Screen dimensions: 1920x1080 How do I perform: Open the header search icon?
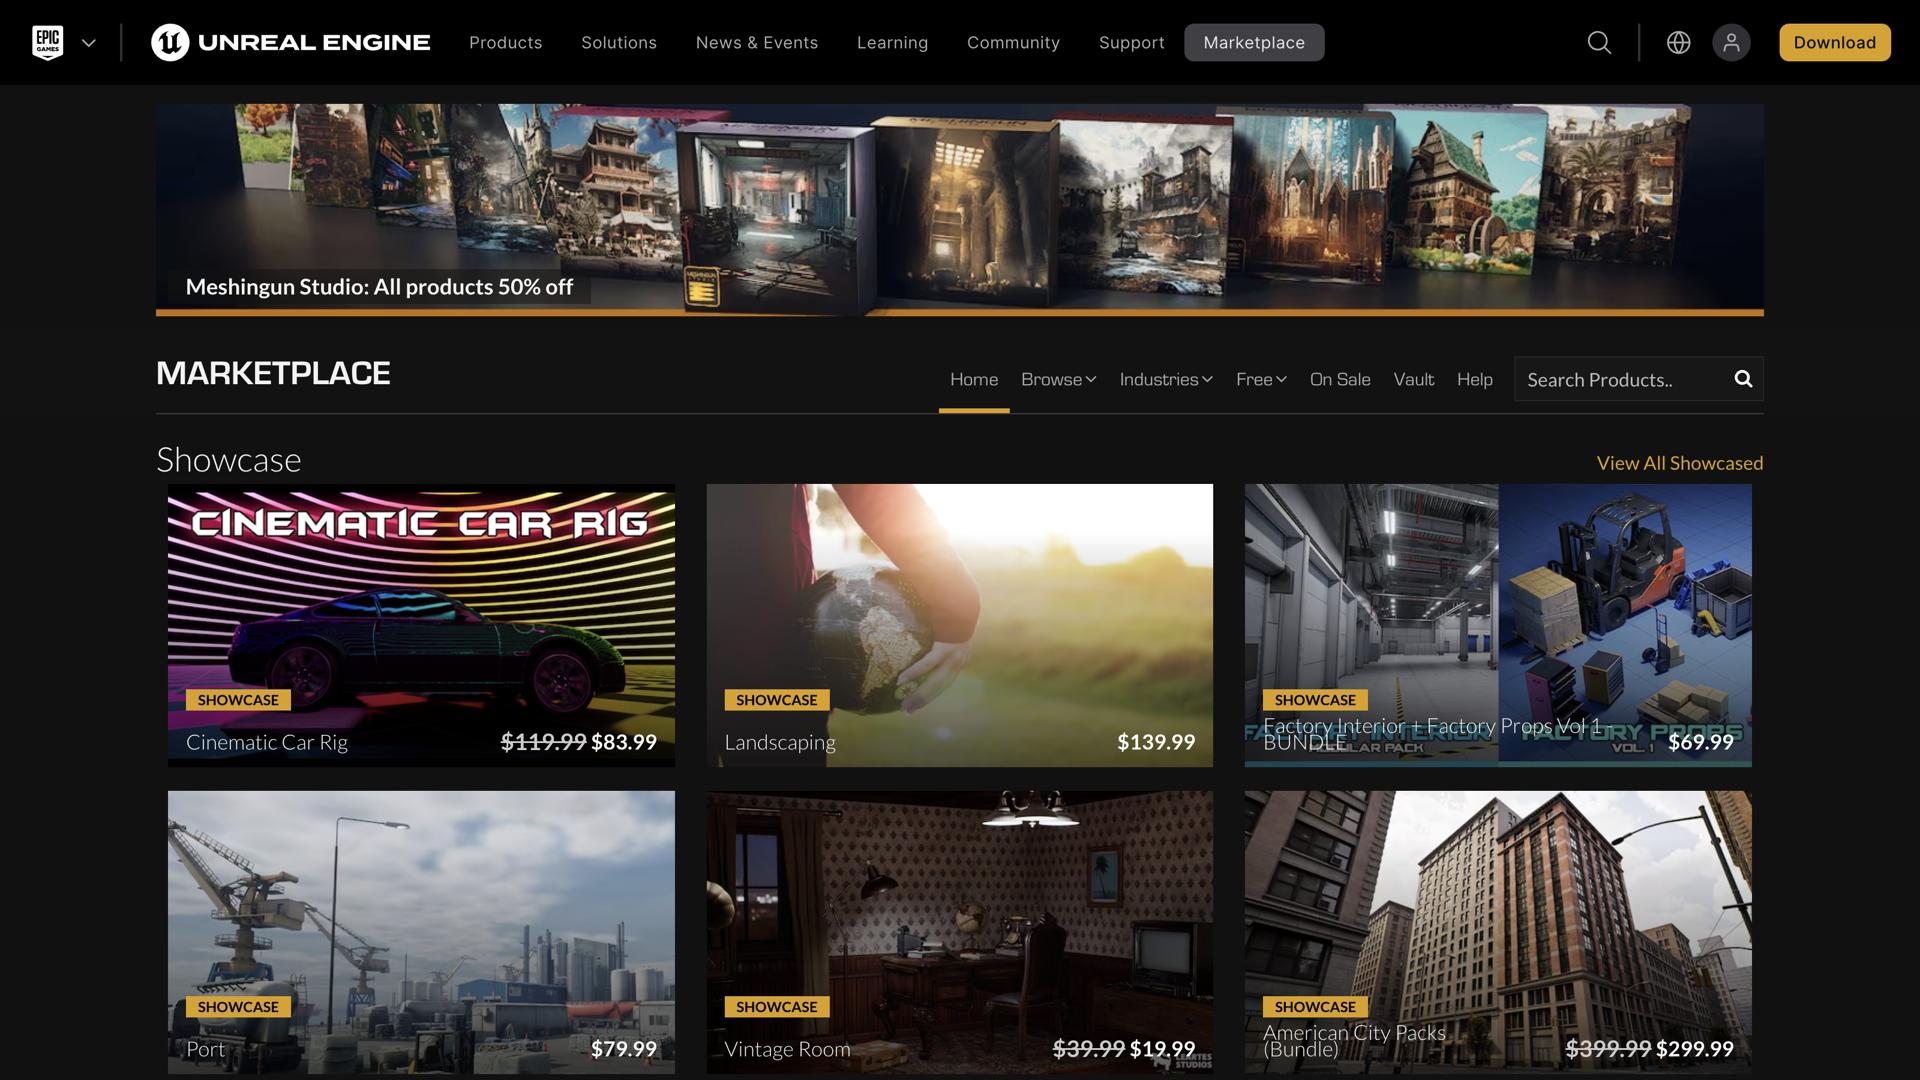pyautogui.click(x=1598, y=42)
